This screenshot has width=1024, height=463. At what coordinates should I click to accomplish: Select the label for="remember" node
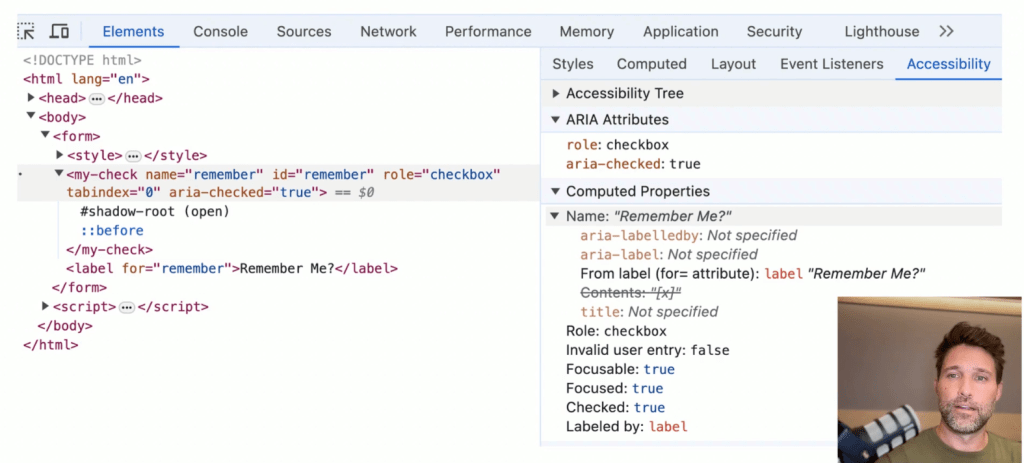[x=232, y=268]
